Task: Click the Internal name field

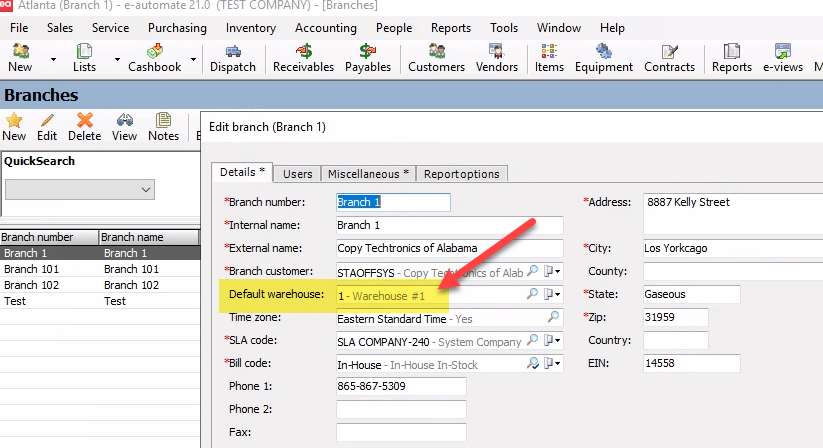Action: (x=449, y=225)
